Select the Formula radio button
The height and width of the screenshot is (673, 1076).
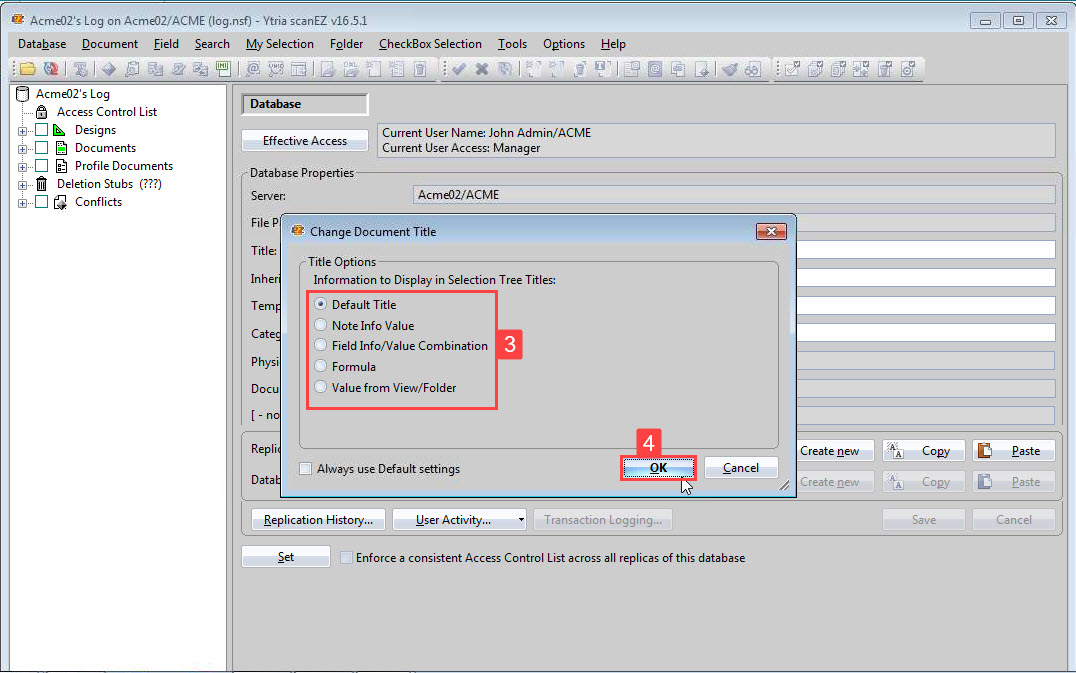322,367
